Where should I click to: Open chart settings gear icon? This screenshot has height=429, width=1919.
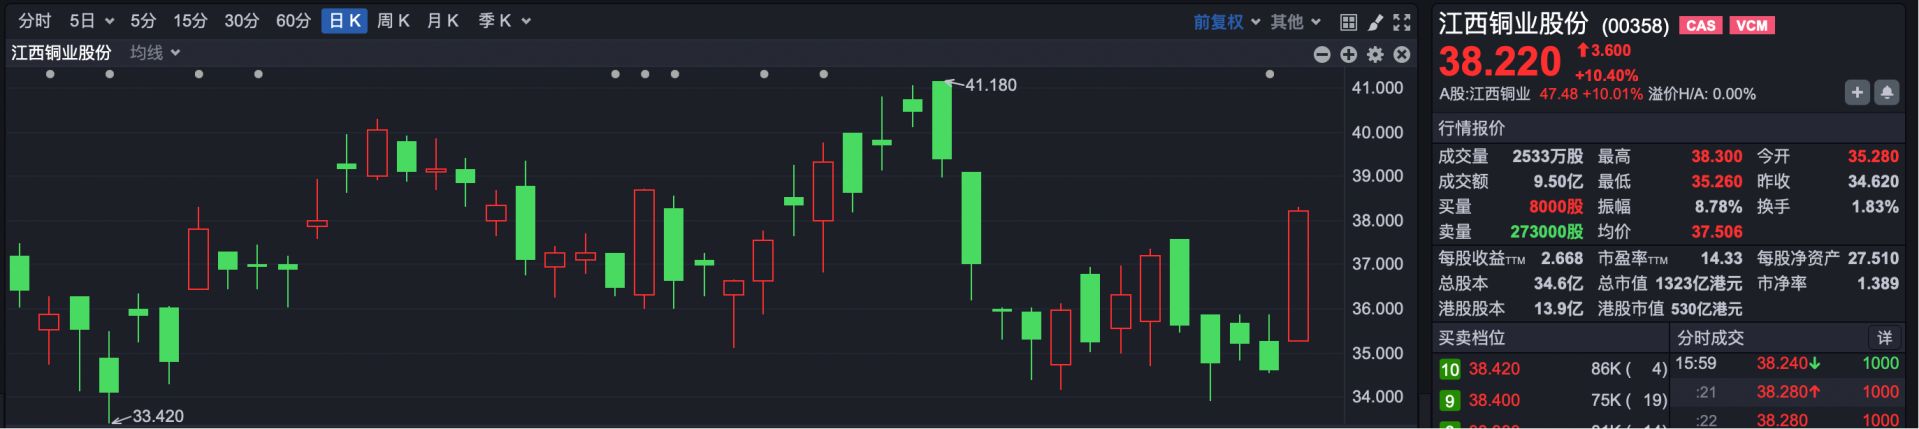point(1376,54)
